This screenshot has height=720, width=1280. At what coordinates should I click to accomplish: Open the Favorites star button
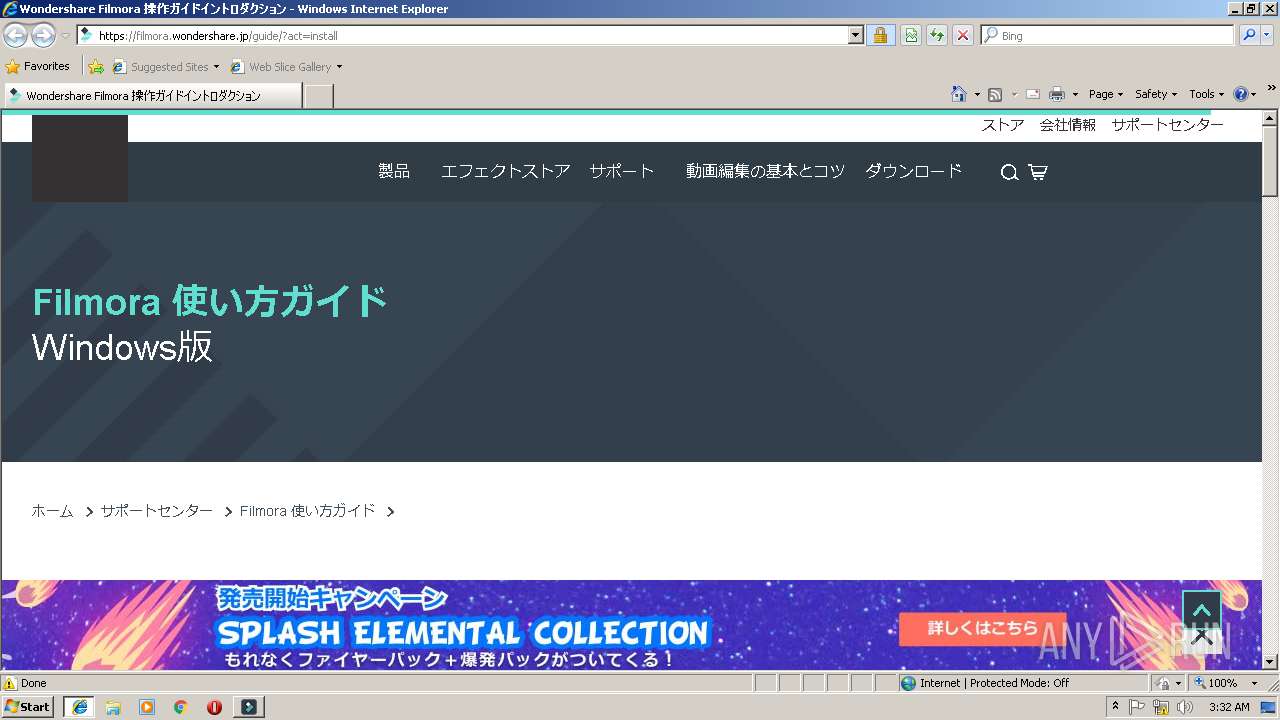coord(38,66)
